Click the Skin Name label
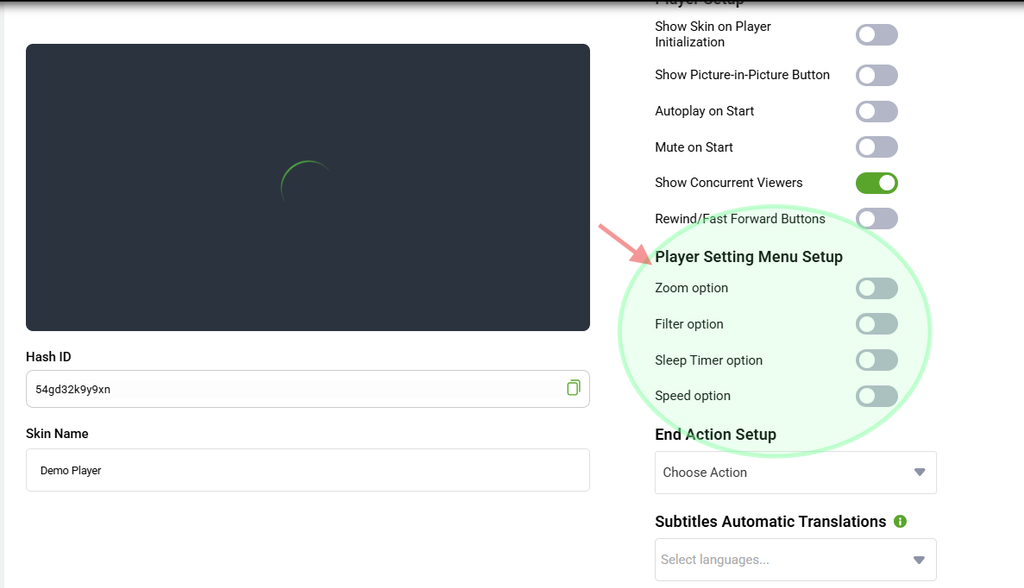 tap(57, 434)
